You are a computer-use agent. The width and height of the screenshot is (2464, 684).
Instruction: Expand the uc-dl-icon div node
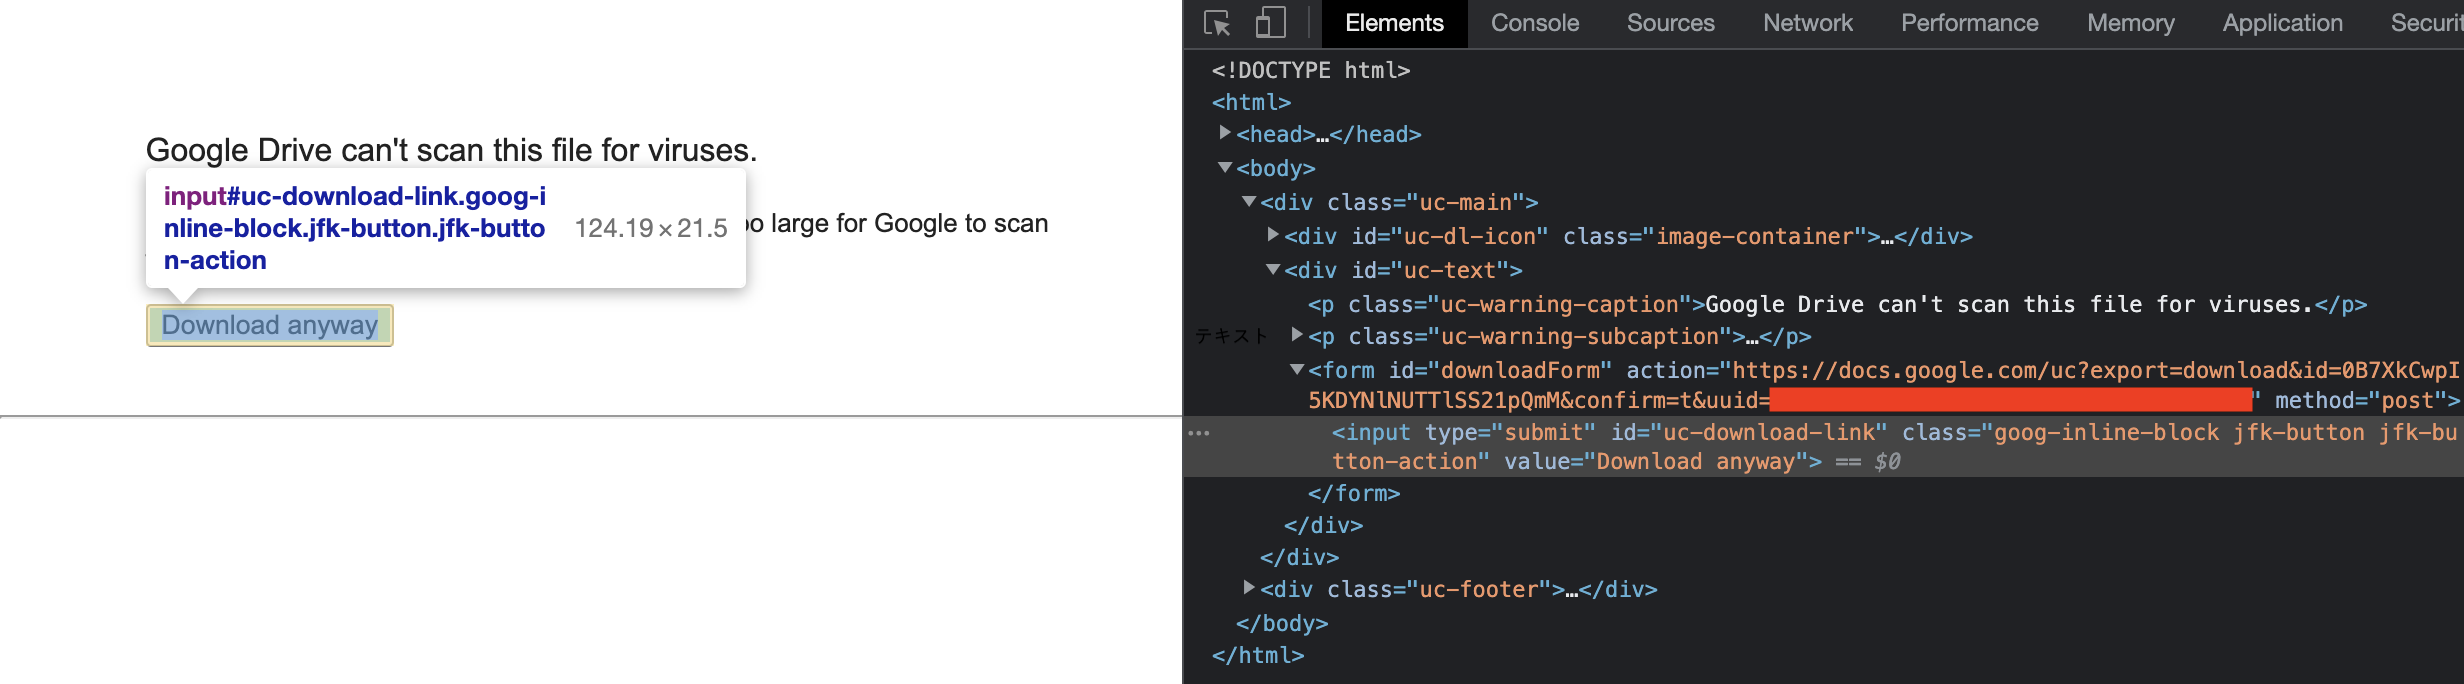(x=1273, y=235)
